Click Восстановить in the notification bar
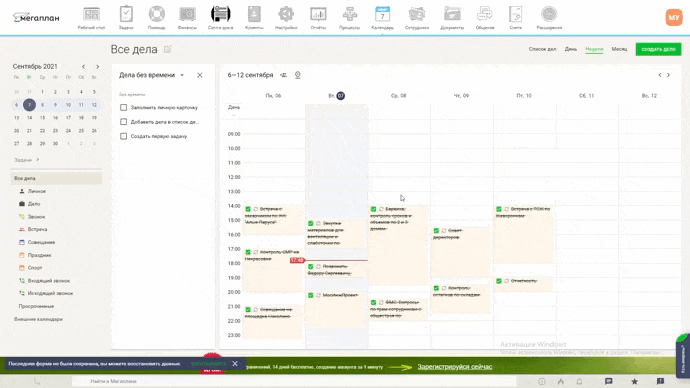Image resolution: width=690 pixels, height=388 pixels. click(x=208, y=364)
